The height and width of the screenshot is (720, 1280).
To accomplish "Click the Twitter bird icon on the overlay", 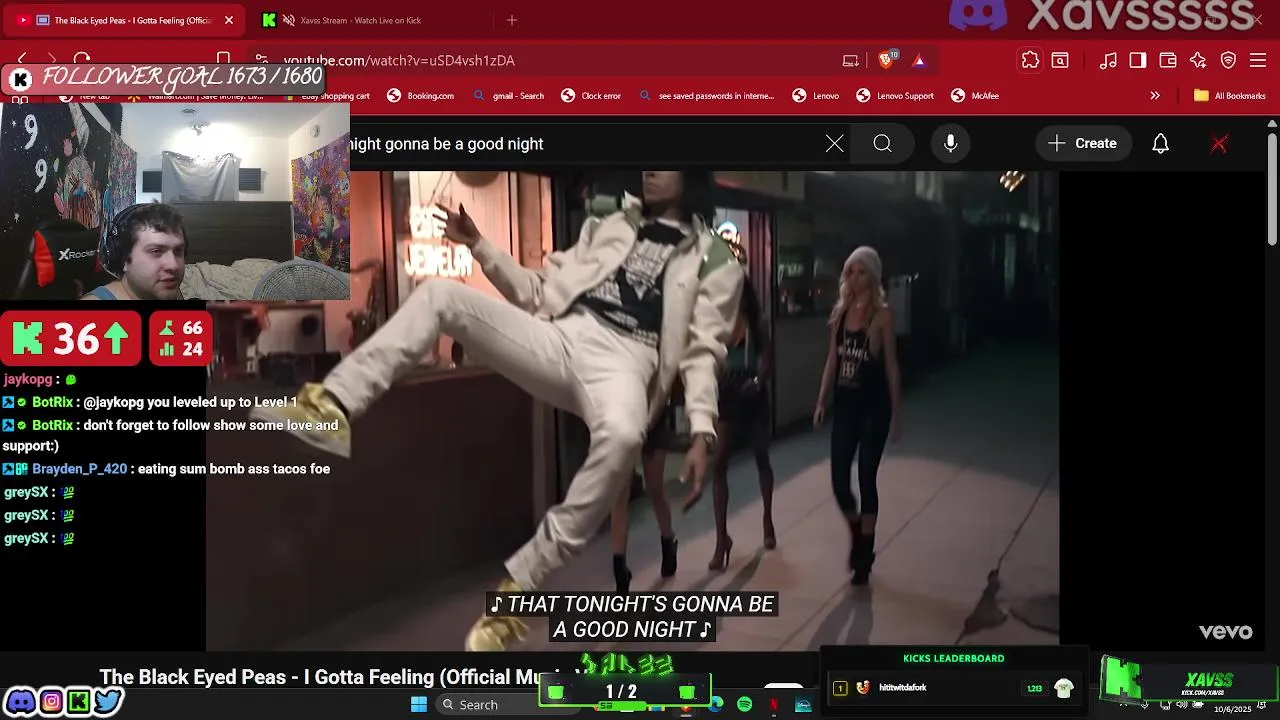I will [x=107, y=702].
